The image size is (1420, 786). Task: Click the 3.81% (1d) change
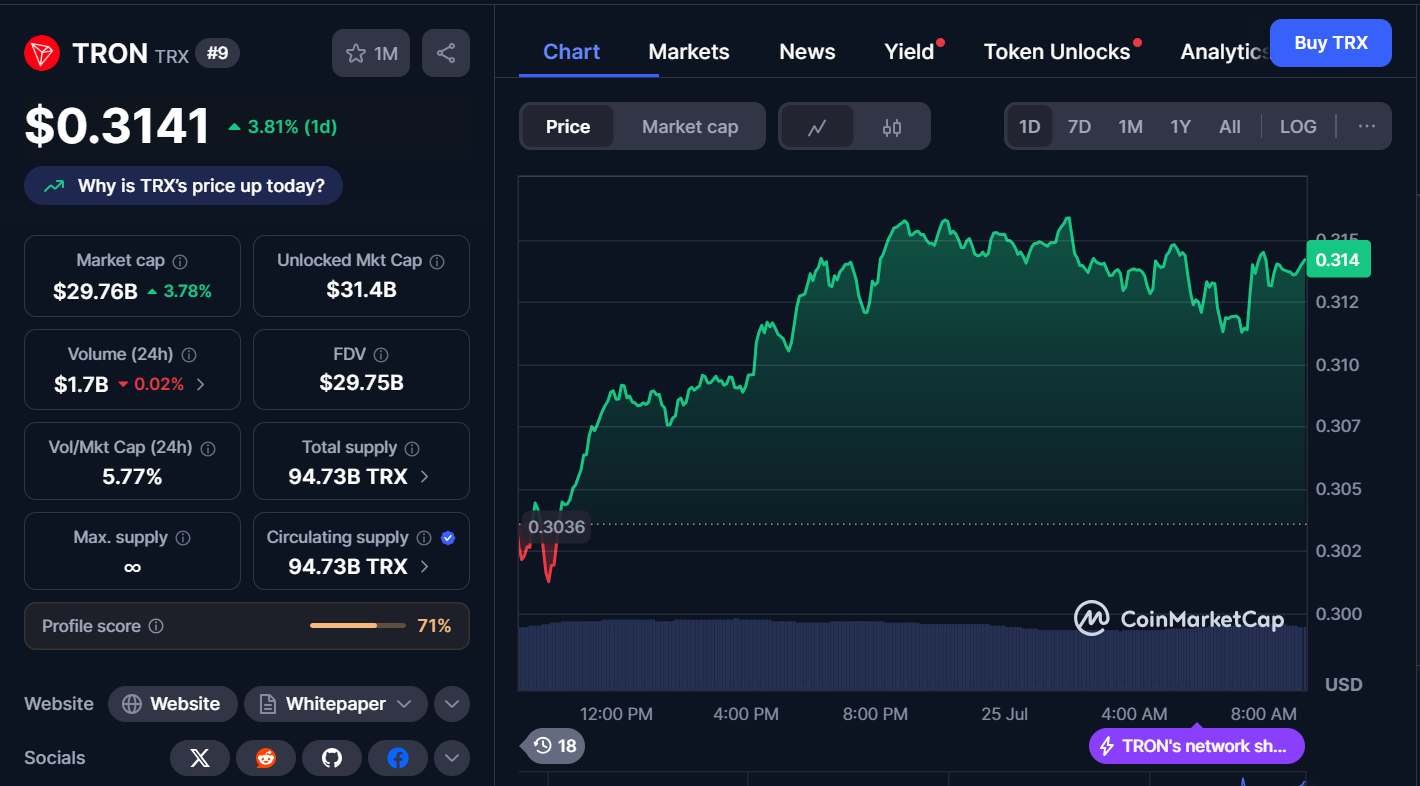click(283, 127)
